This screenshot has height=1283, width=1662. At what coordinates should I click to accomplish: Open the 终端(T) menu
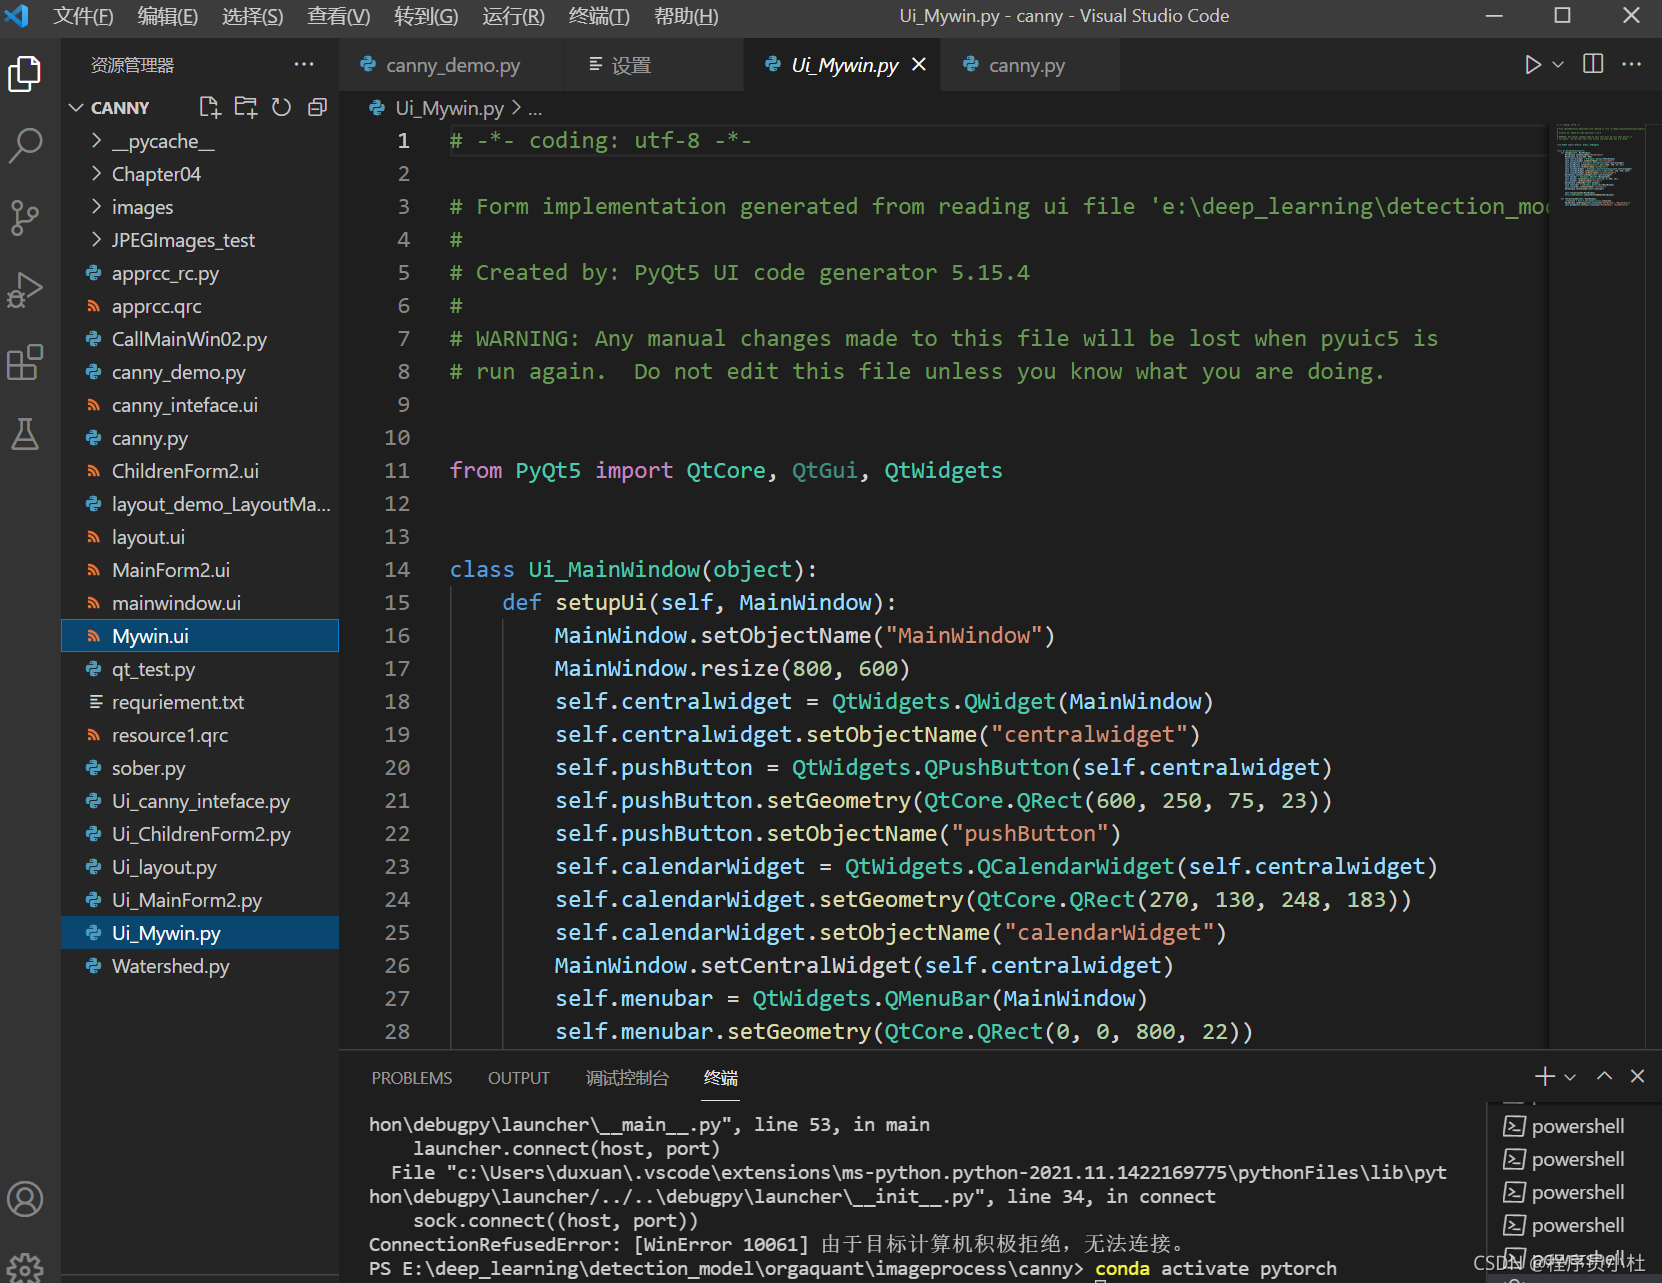[x=599, y=16]
